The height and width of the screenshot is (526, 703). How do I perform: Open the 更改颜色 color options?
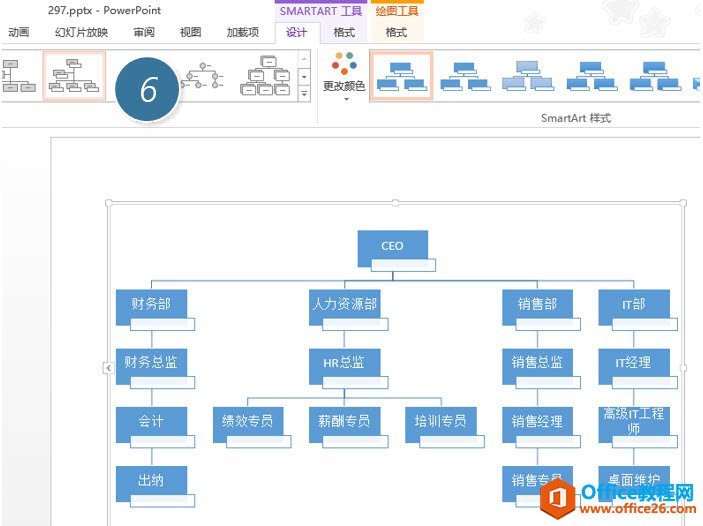pos(345,77)
